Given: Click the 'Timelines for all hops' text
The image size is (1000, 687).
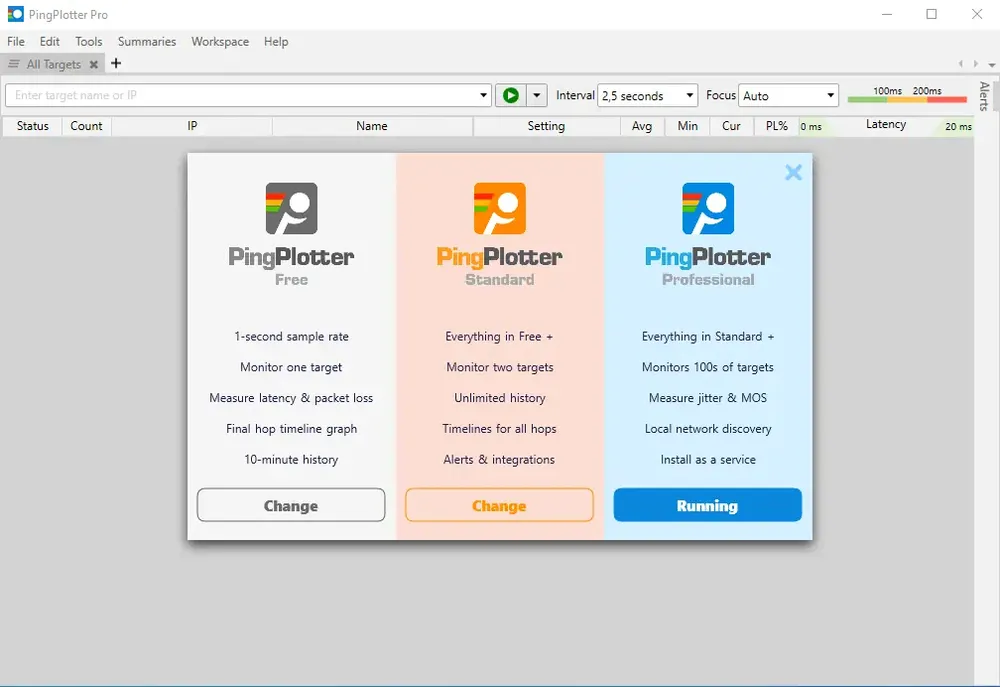Looking at the screenshot, I should pyautogui.click(x=499, y=429).
